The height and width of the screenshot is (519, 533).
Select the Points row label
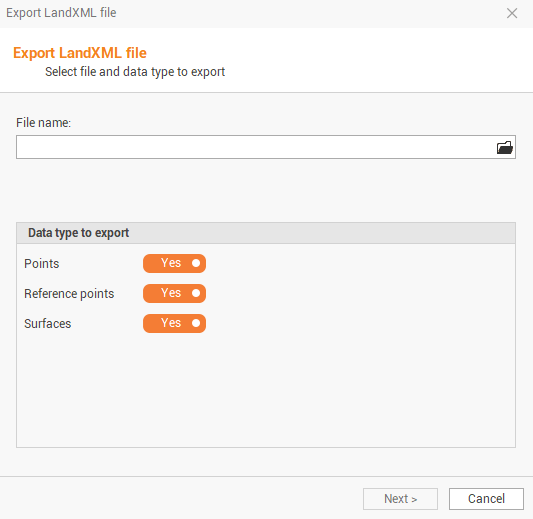click(42, 264)
